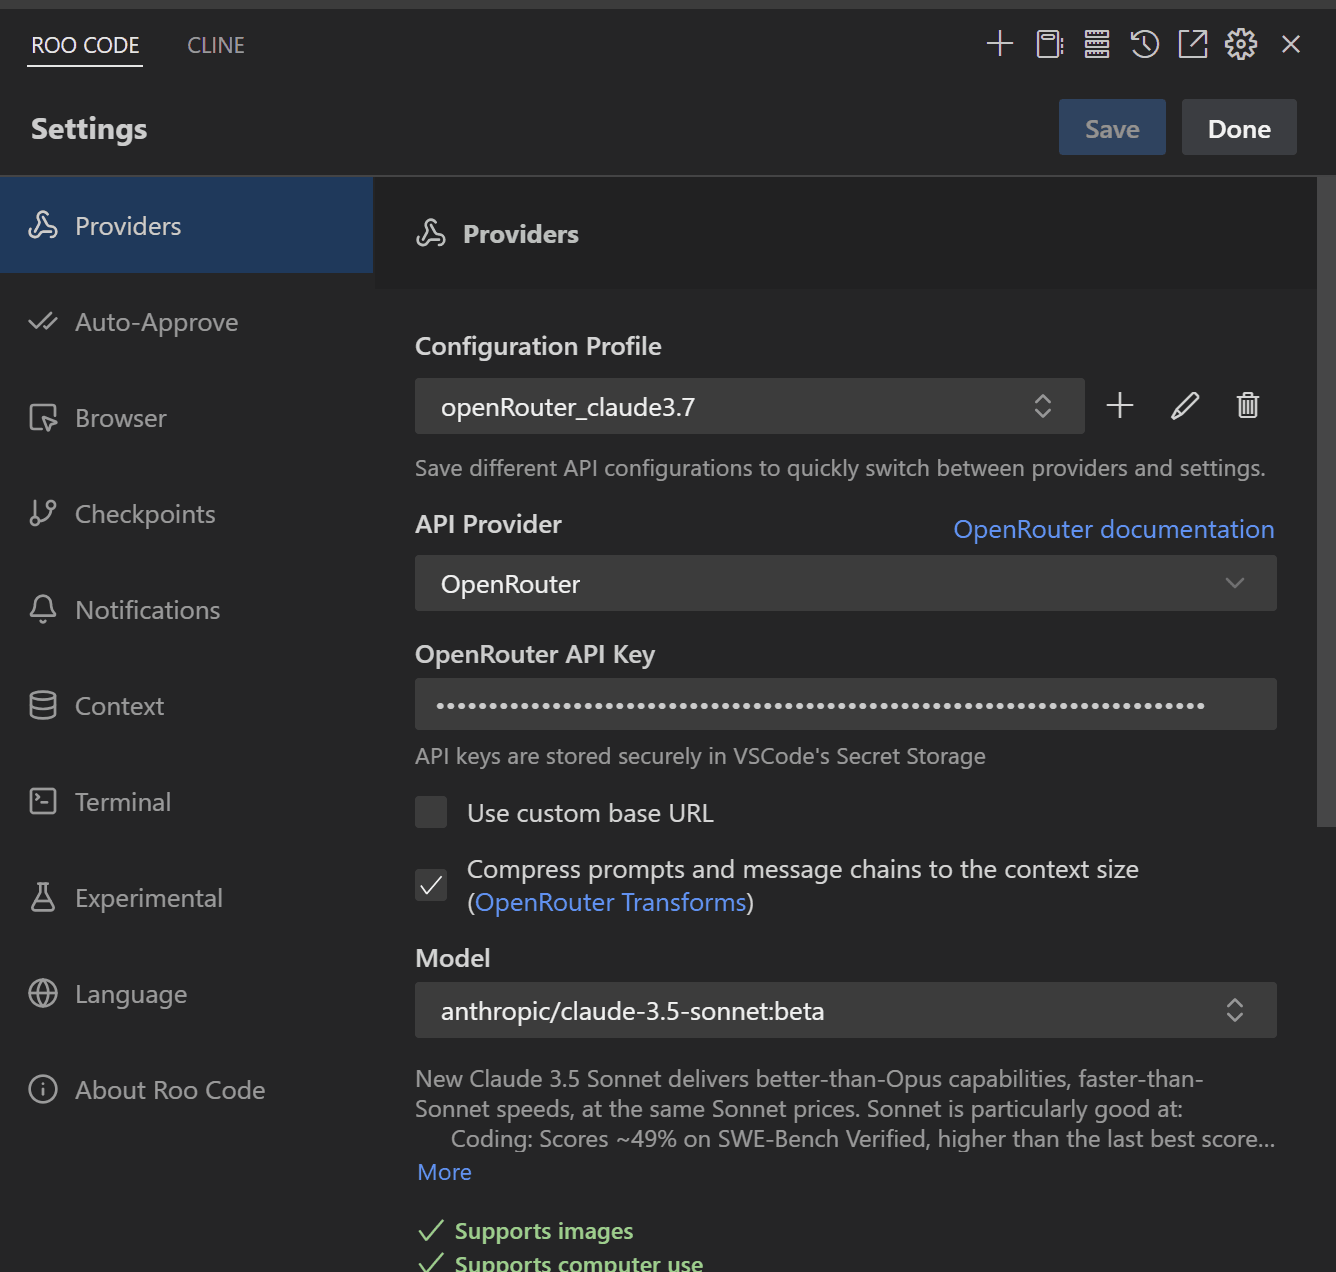This screenshot has height=1272, width=1336.
Task: Open the Configuration Profile dropdown
Action: pyautogui.click(x=750, y=406)
